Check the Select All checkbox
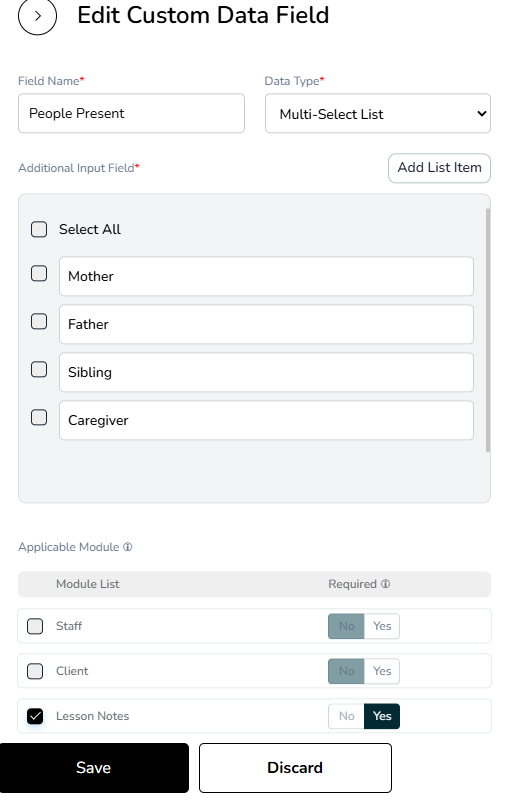 [x=39, y=229]
